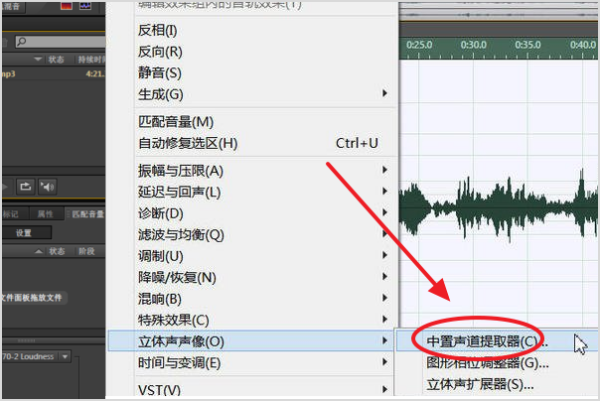Click the arrow beside 时间与变调(E)

tap(385, 362)
